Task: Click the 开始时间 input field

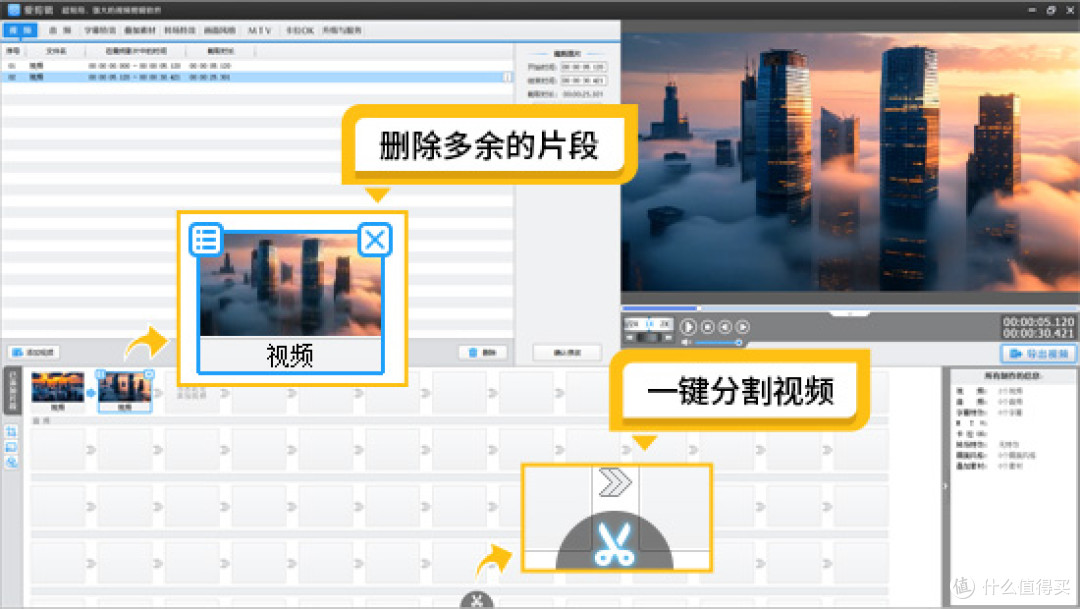Action: [583, 67]
